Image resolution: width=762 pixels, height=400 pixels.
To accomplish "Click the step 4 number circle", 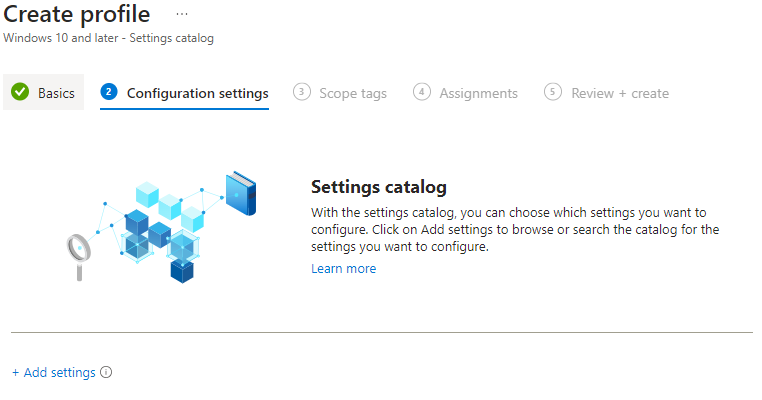I will pos(422,92).
